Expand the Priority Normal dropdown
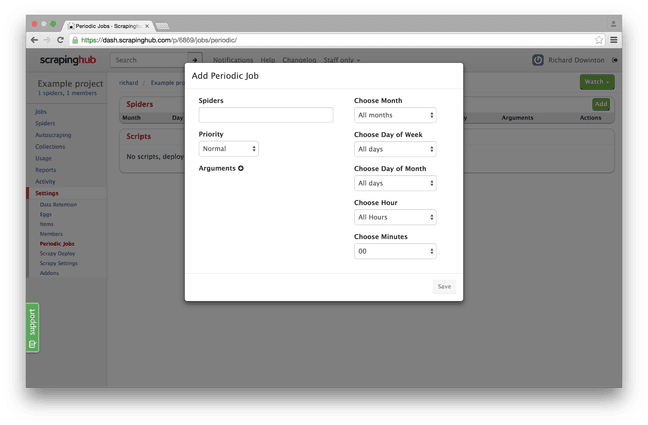Viewport: 648px width, 425px height. point(229,149)
